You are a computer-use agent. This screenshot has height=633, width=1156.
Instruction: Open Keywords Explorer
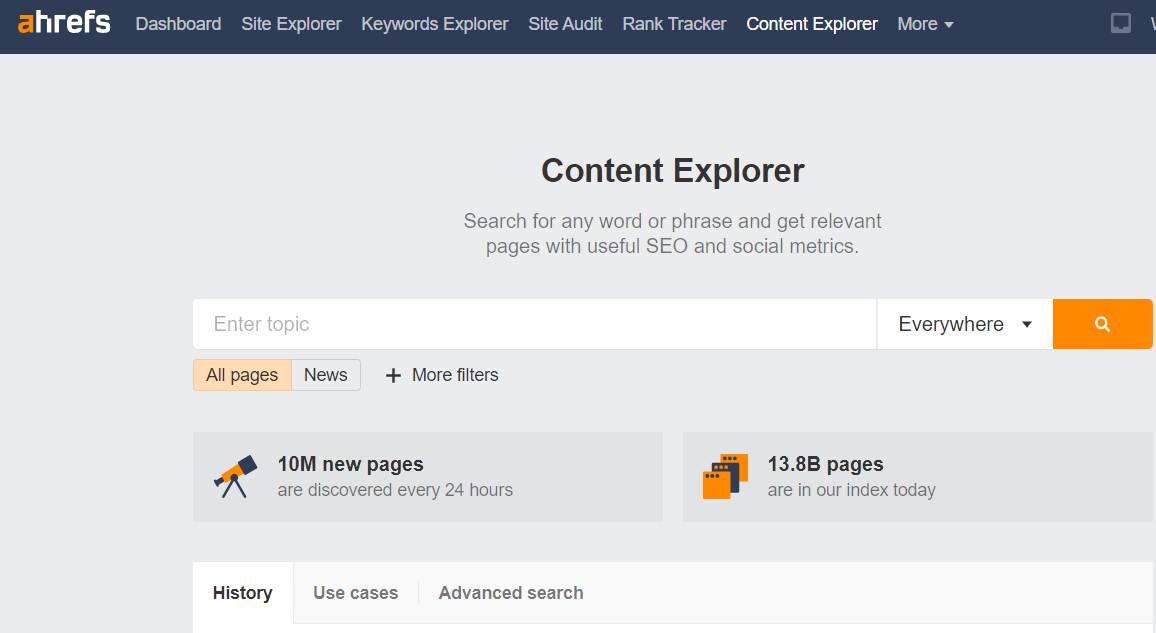click(435, 24)
